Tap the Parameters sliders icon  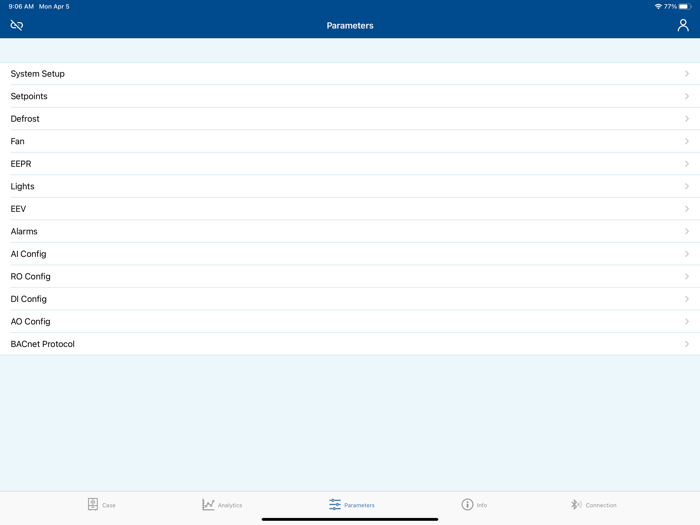coord(335,504)
